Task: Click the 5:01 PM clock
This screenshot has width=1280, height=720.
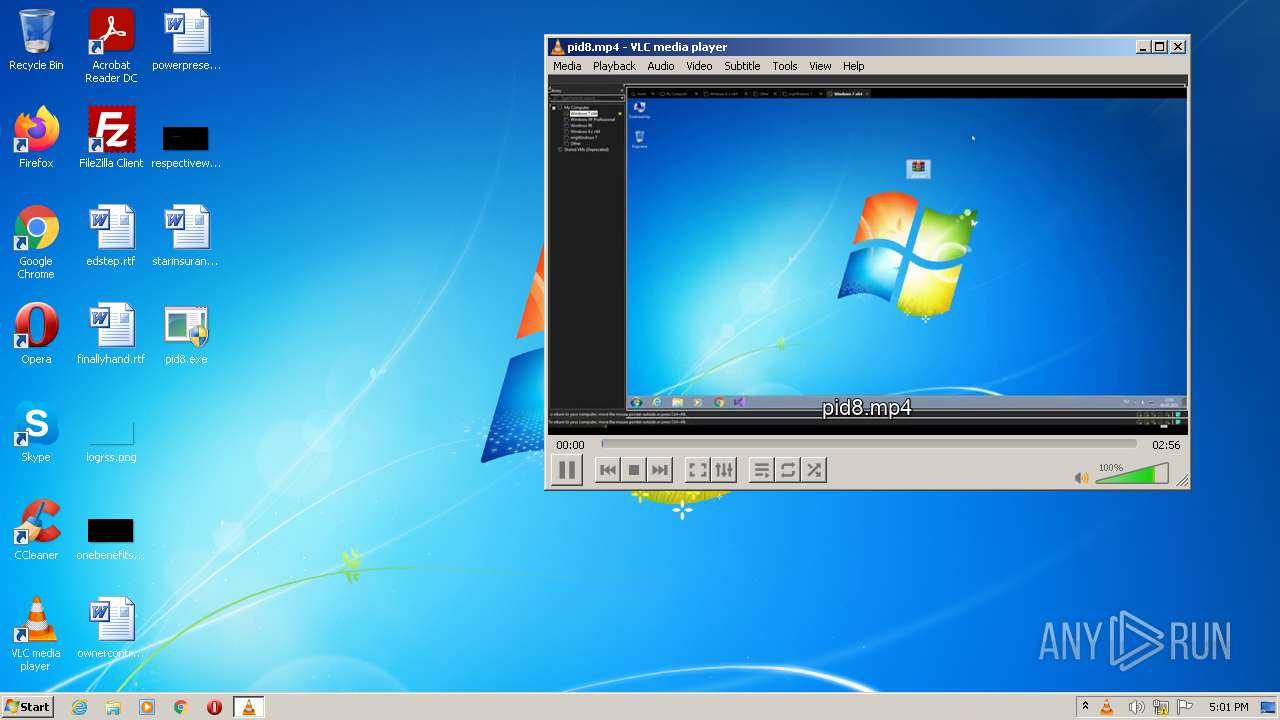Action: click(x=1228, y=707)
